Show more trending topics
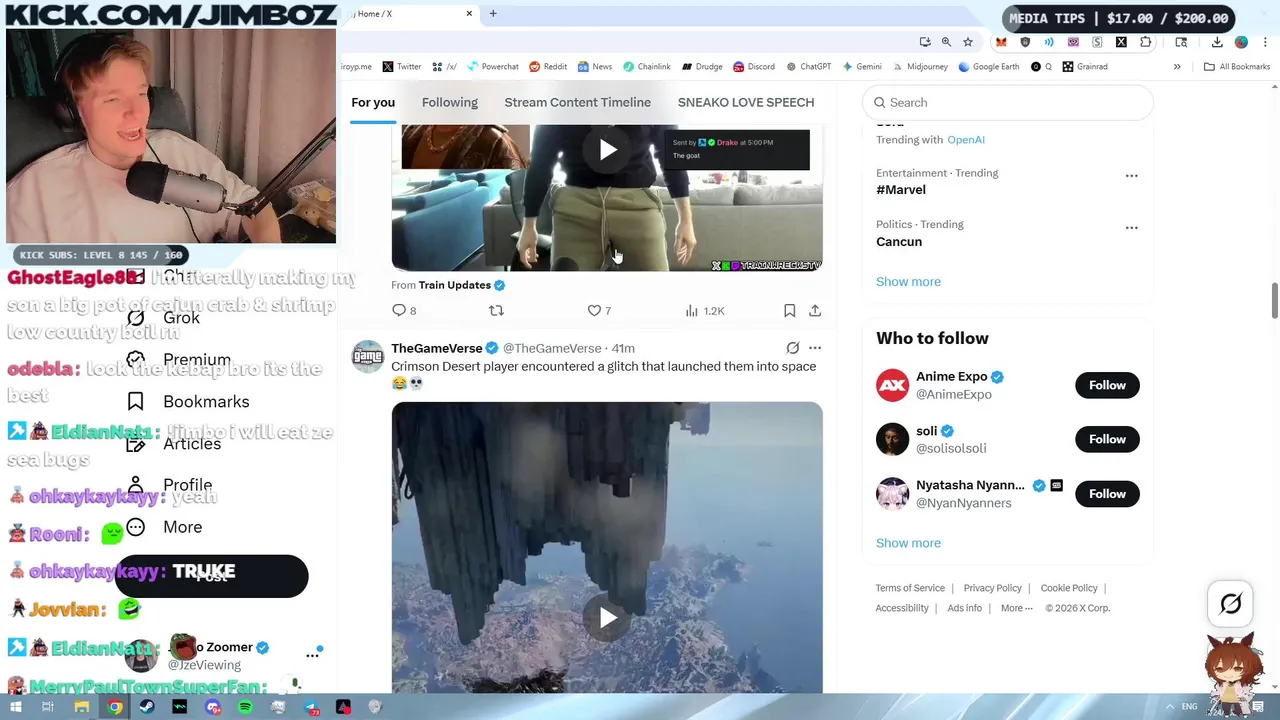The image size is (1280, 720). tap(908, 282)
